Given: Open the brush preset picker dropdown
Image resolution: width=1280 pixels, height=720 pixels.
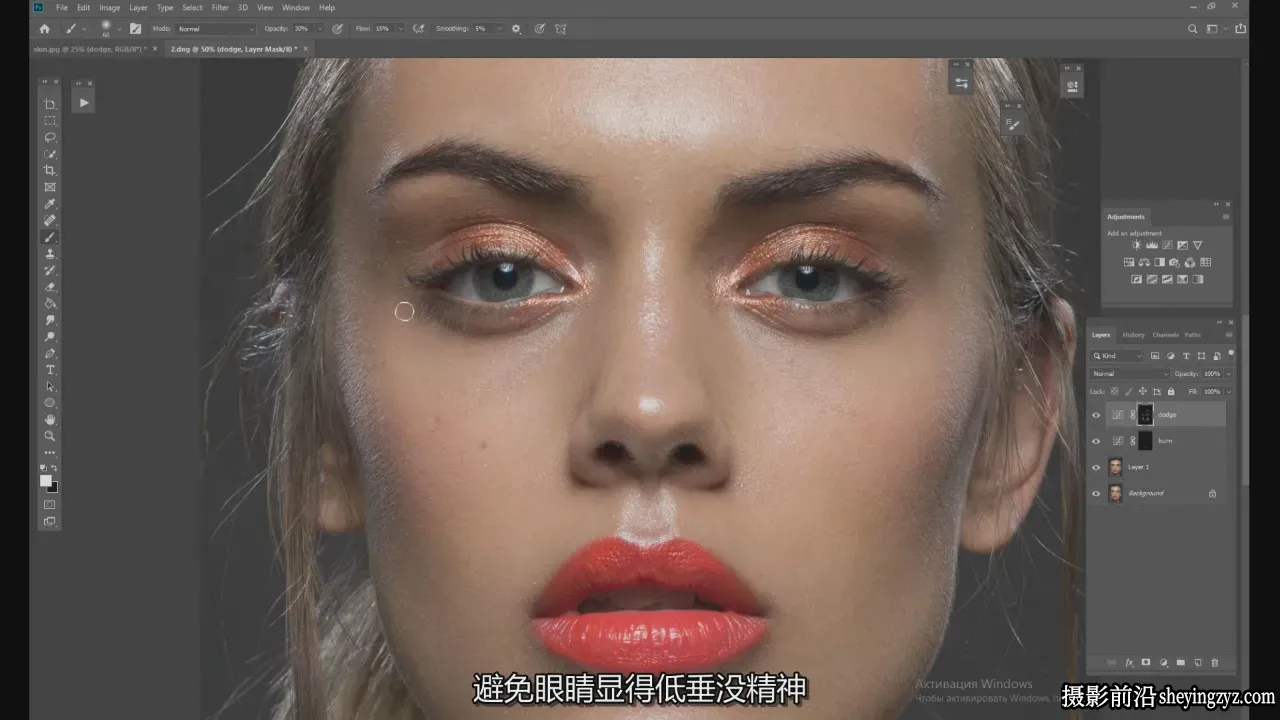Looking at the screenshot, I should click(x=118, y=29).
